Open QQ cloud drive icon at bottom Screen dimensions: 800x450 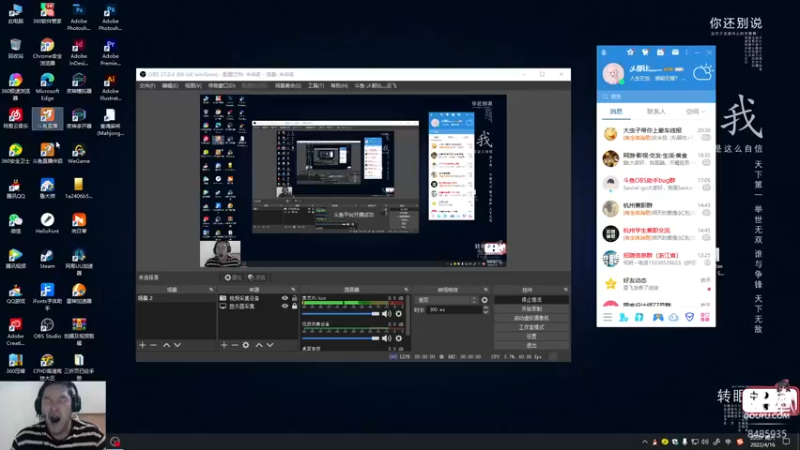point(673,317)
